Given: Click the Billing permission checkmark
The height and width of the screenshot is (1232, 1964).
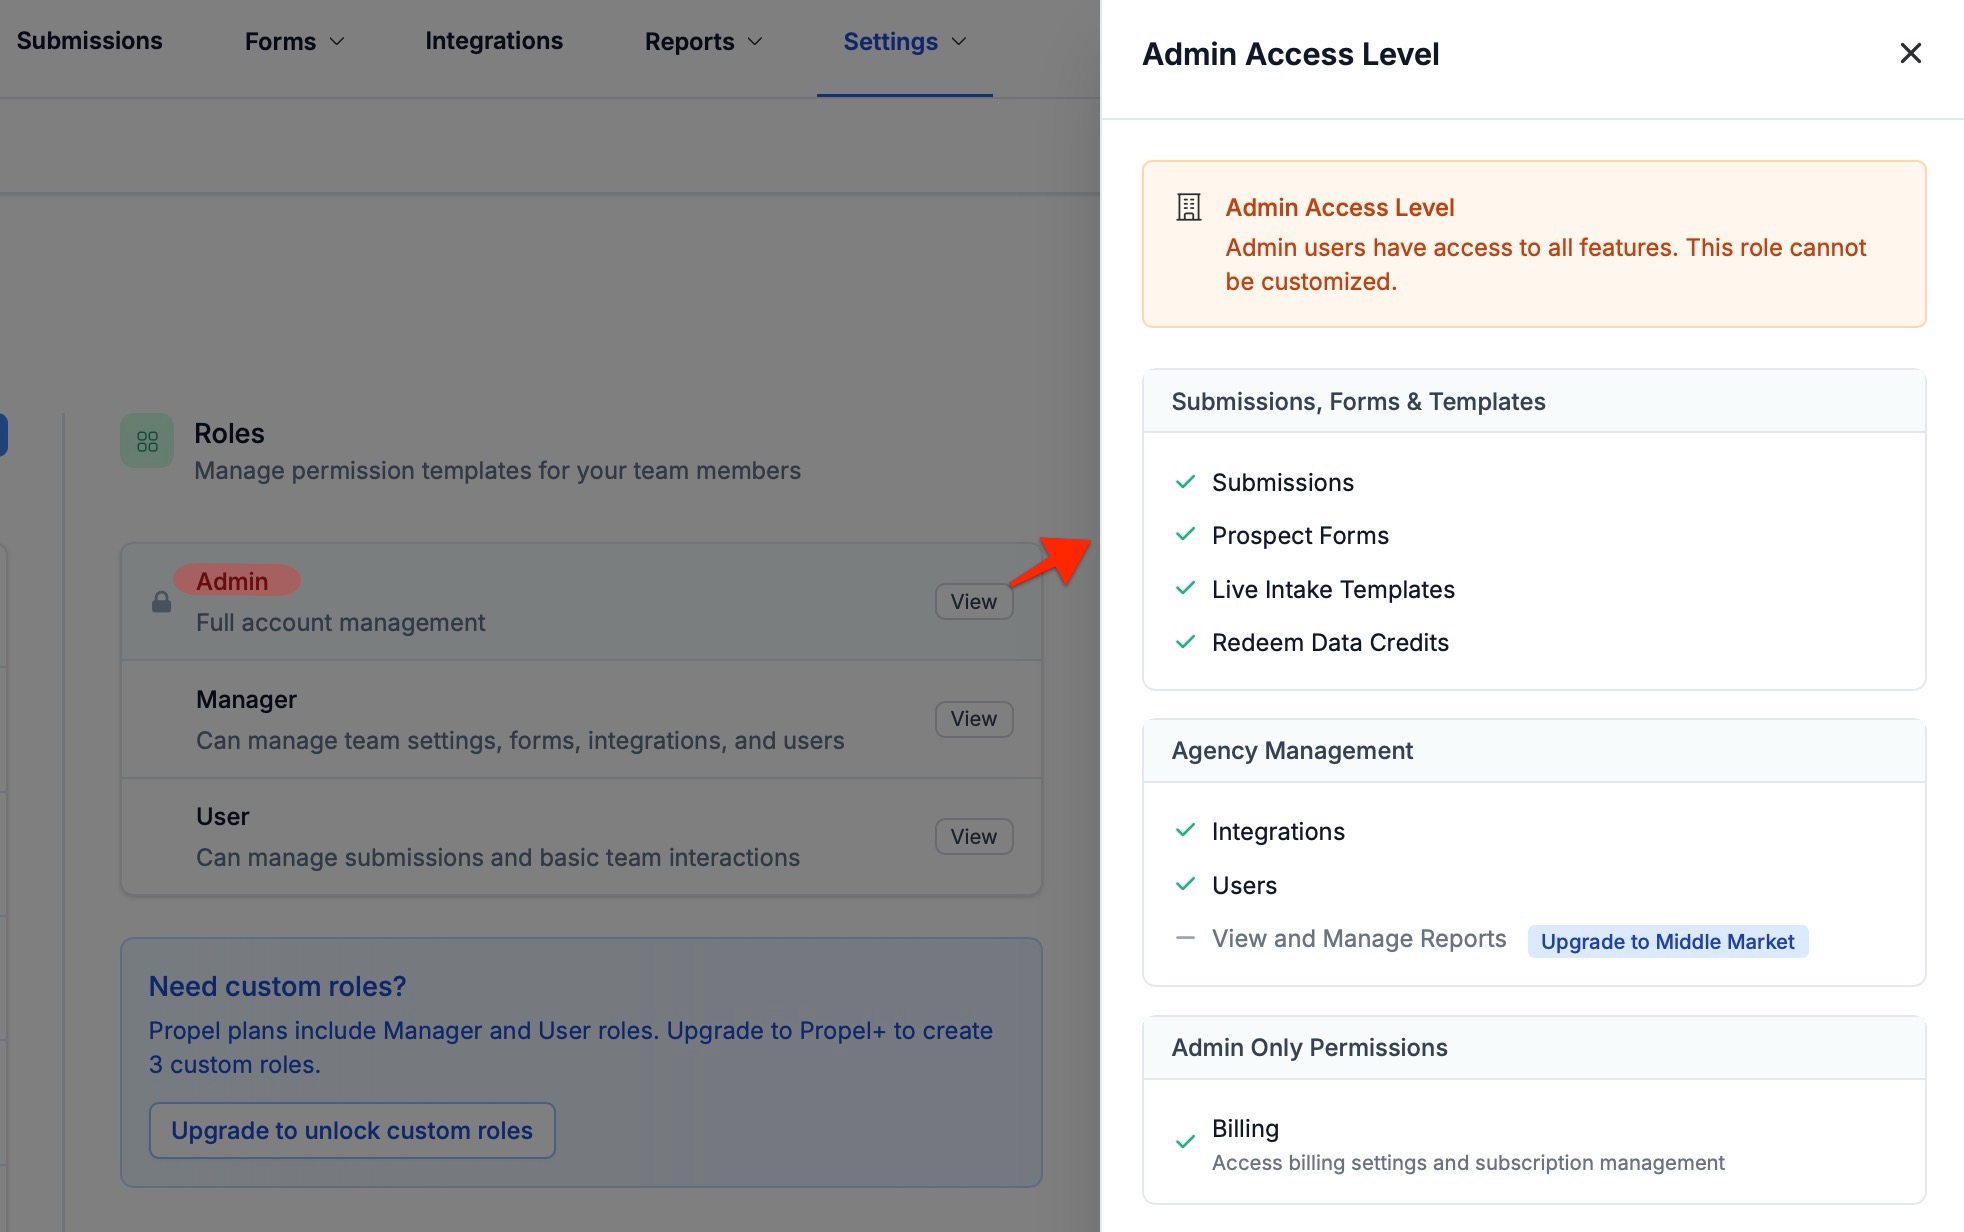Looking at the screenshot, I should 1185,1142.
